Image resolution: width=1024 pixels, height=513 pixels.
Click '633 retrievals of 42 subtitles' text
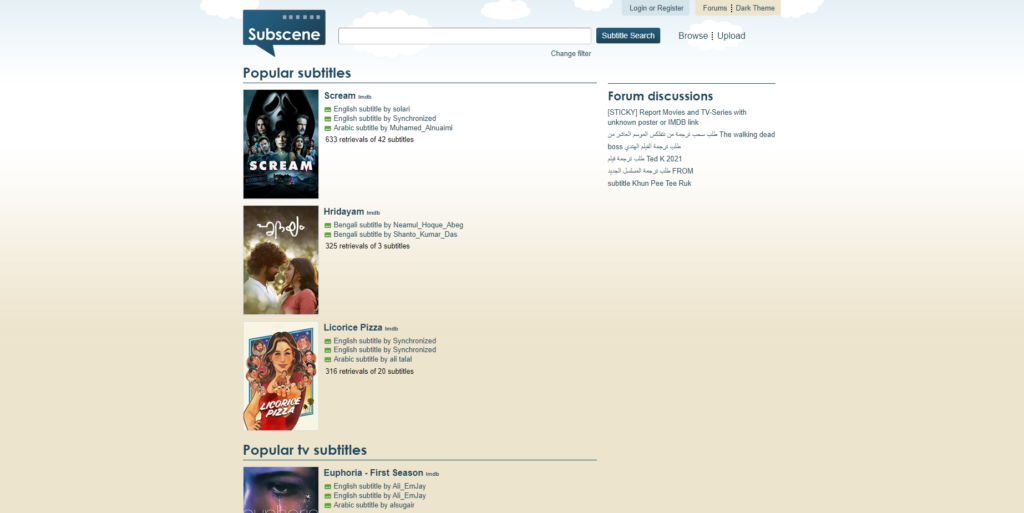(x=370, y=140)
